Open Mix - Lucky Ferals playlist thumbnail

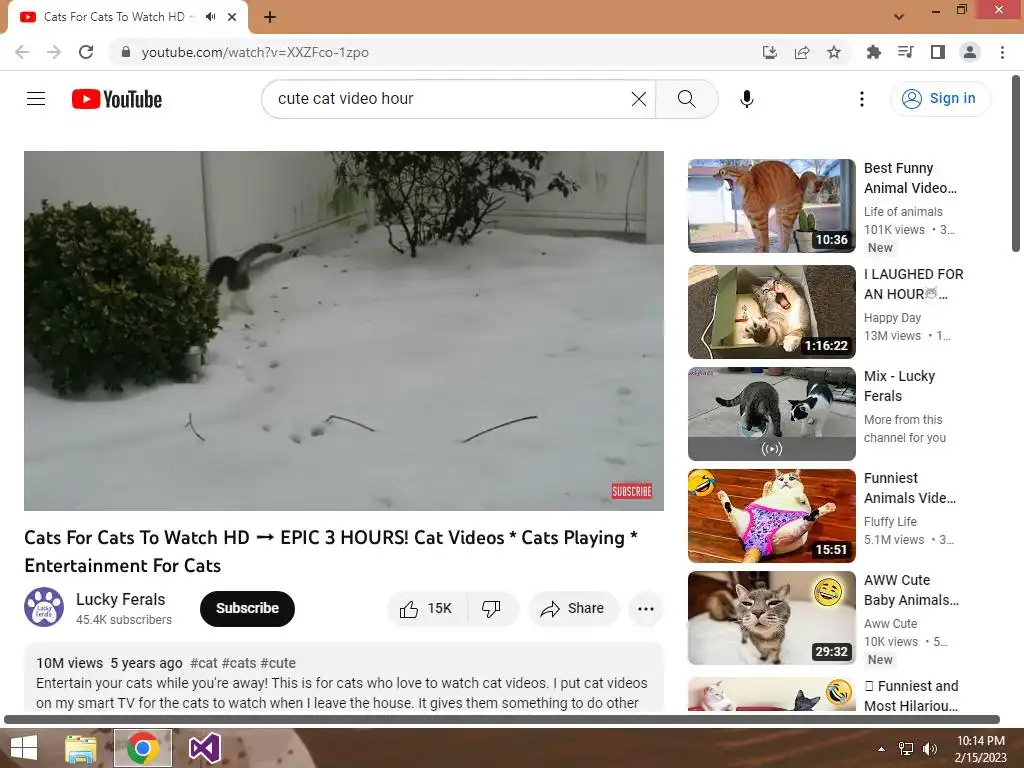pyautogui.click(x=771, y=413)
